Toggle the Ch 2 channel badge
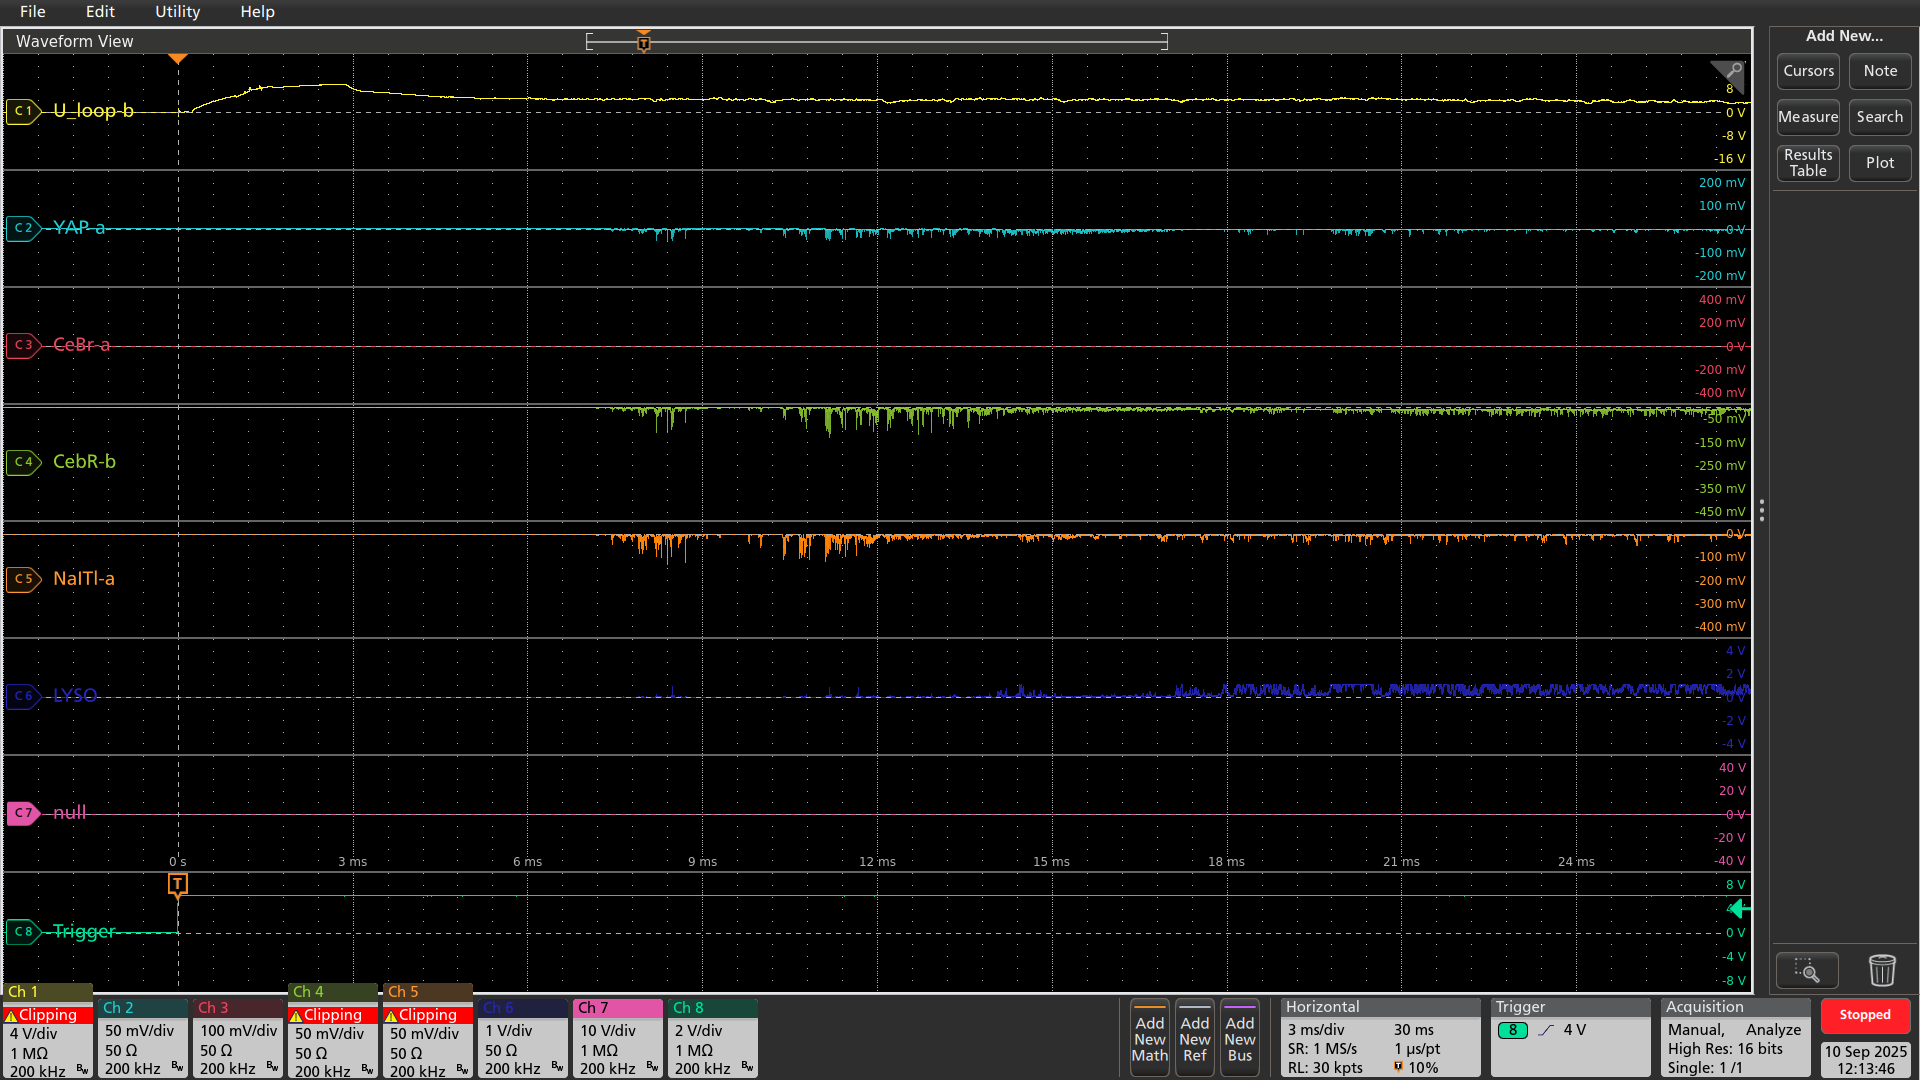Image resolution: width=1920 pixels, height=1080 pixels. [142, 1038]
